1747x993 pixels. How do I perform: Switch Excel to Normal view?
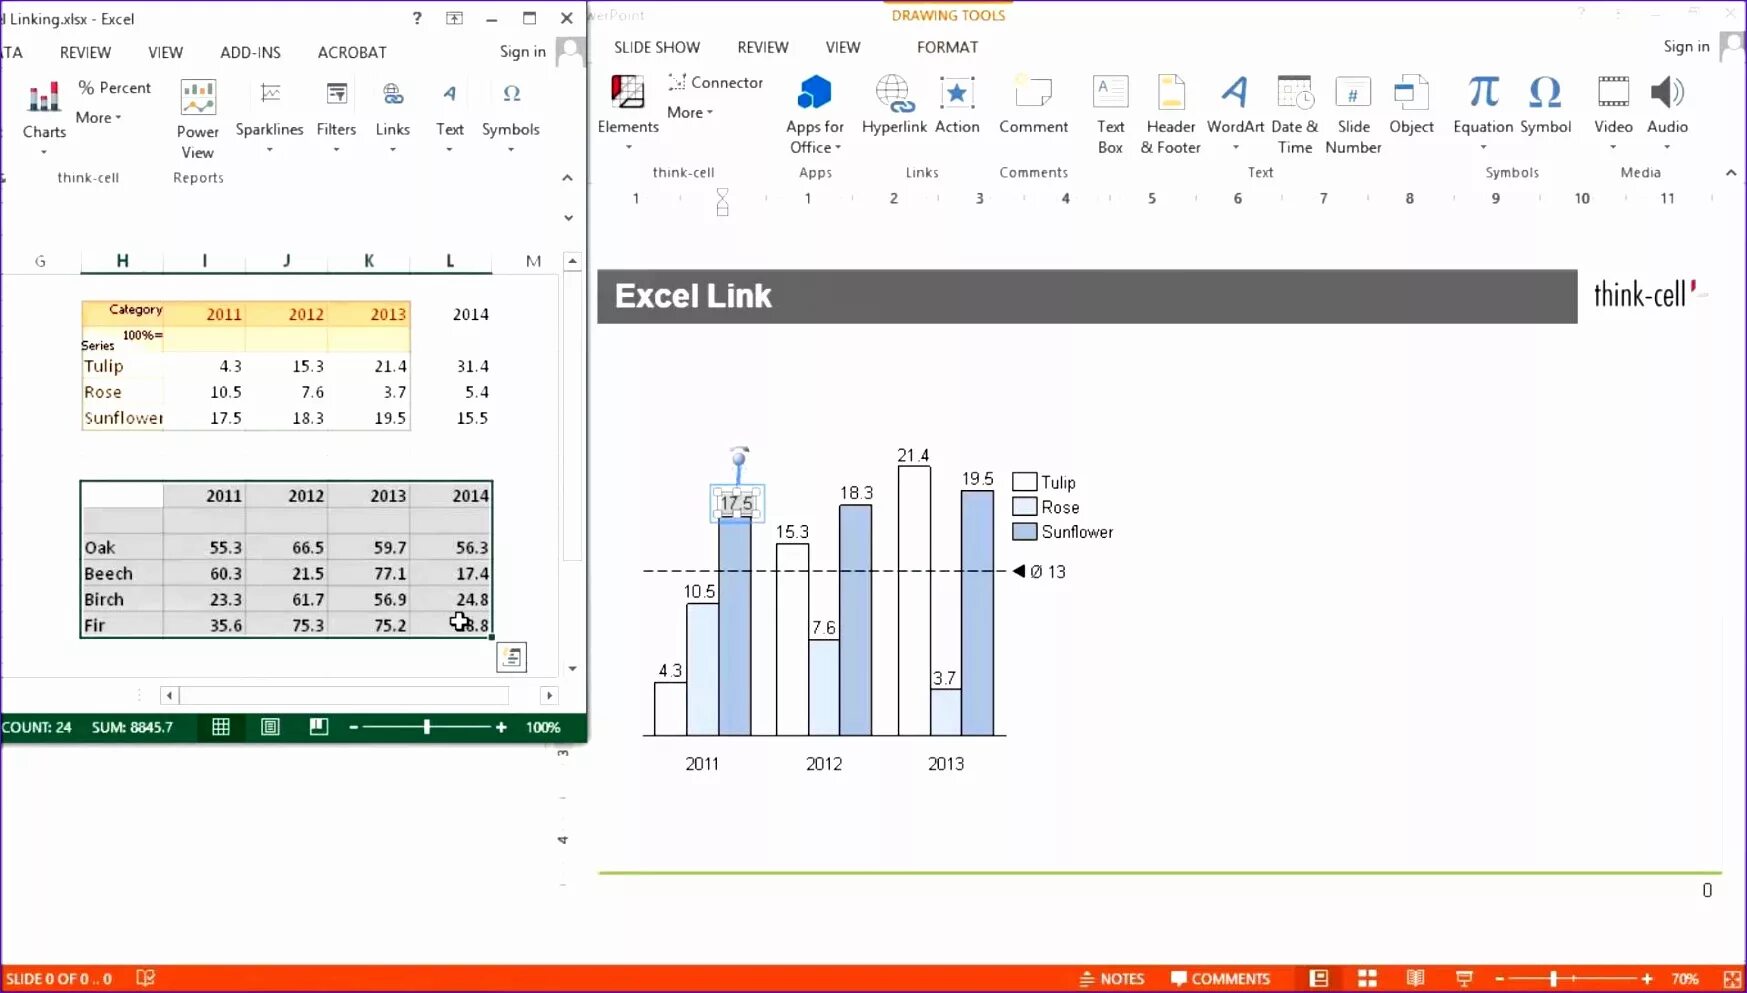(221, 727)
